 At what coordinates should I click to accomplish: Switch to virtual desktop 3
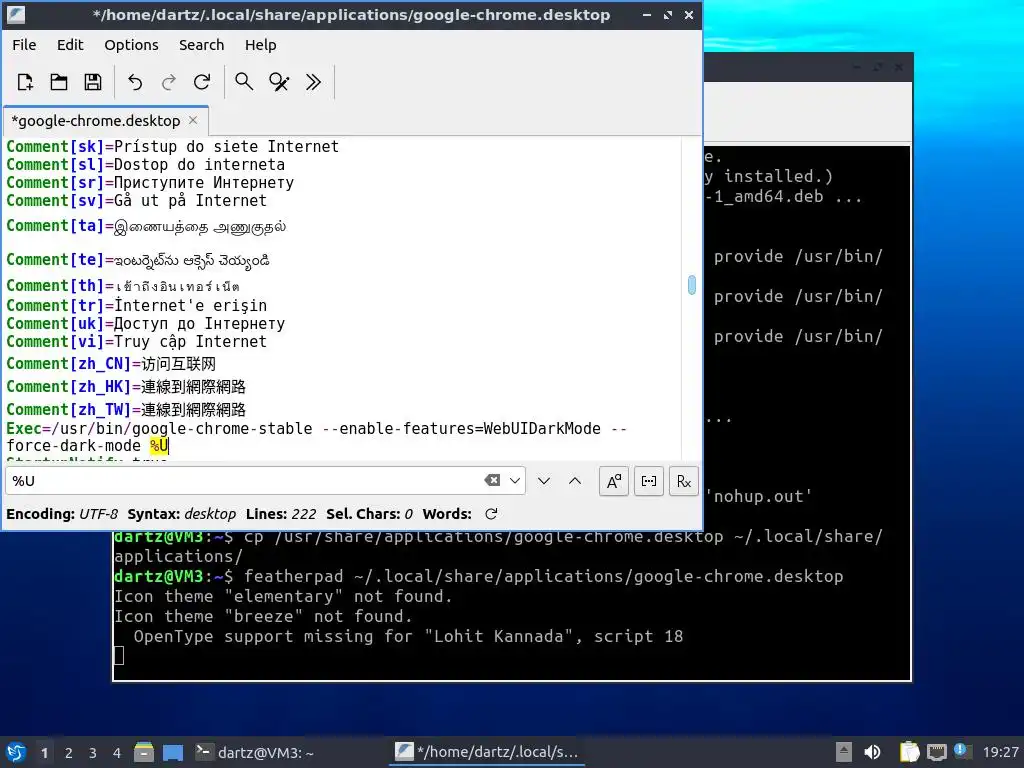point(93,753)
